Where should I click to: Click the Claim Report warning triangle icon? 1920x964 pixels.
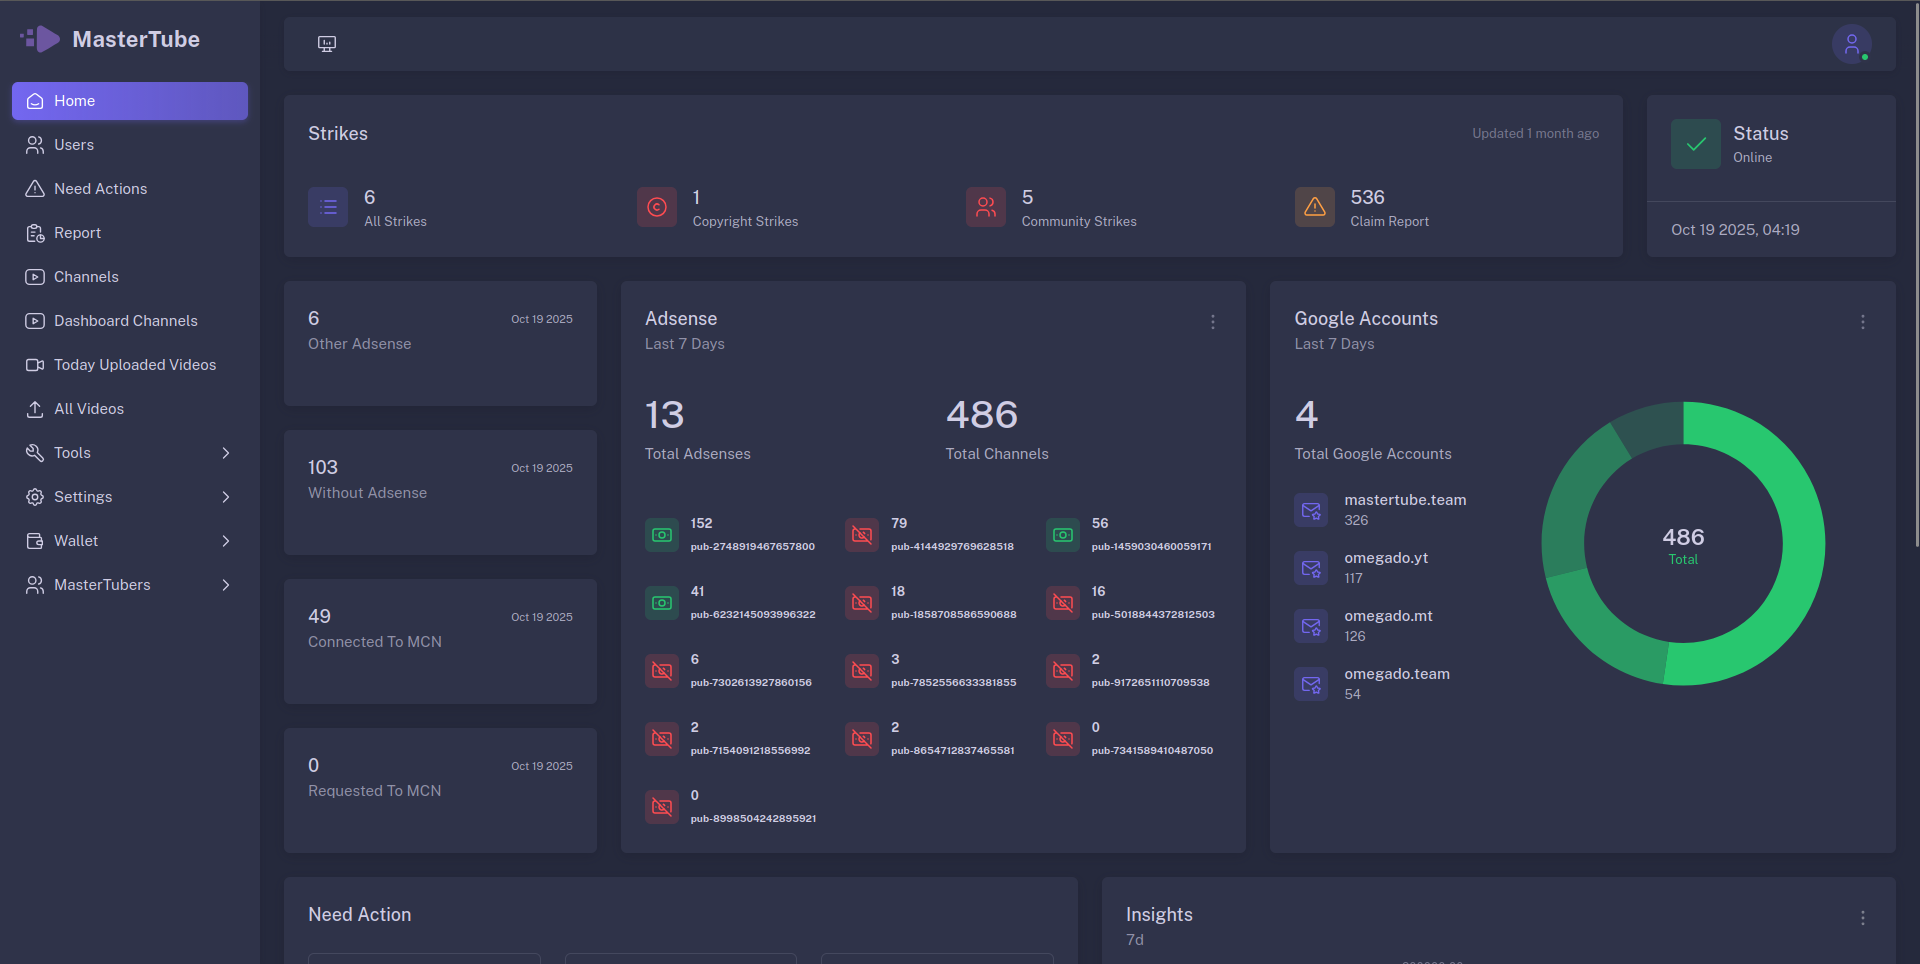coord(1314,207)
